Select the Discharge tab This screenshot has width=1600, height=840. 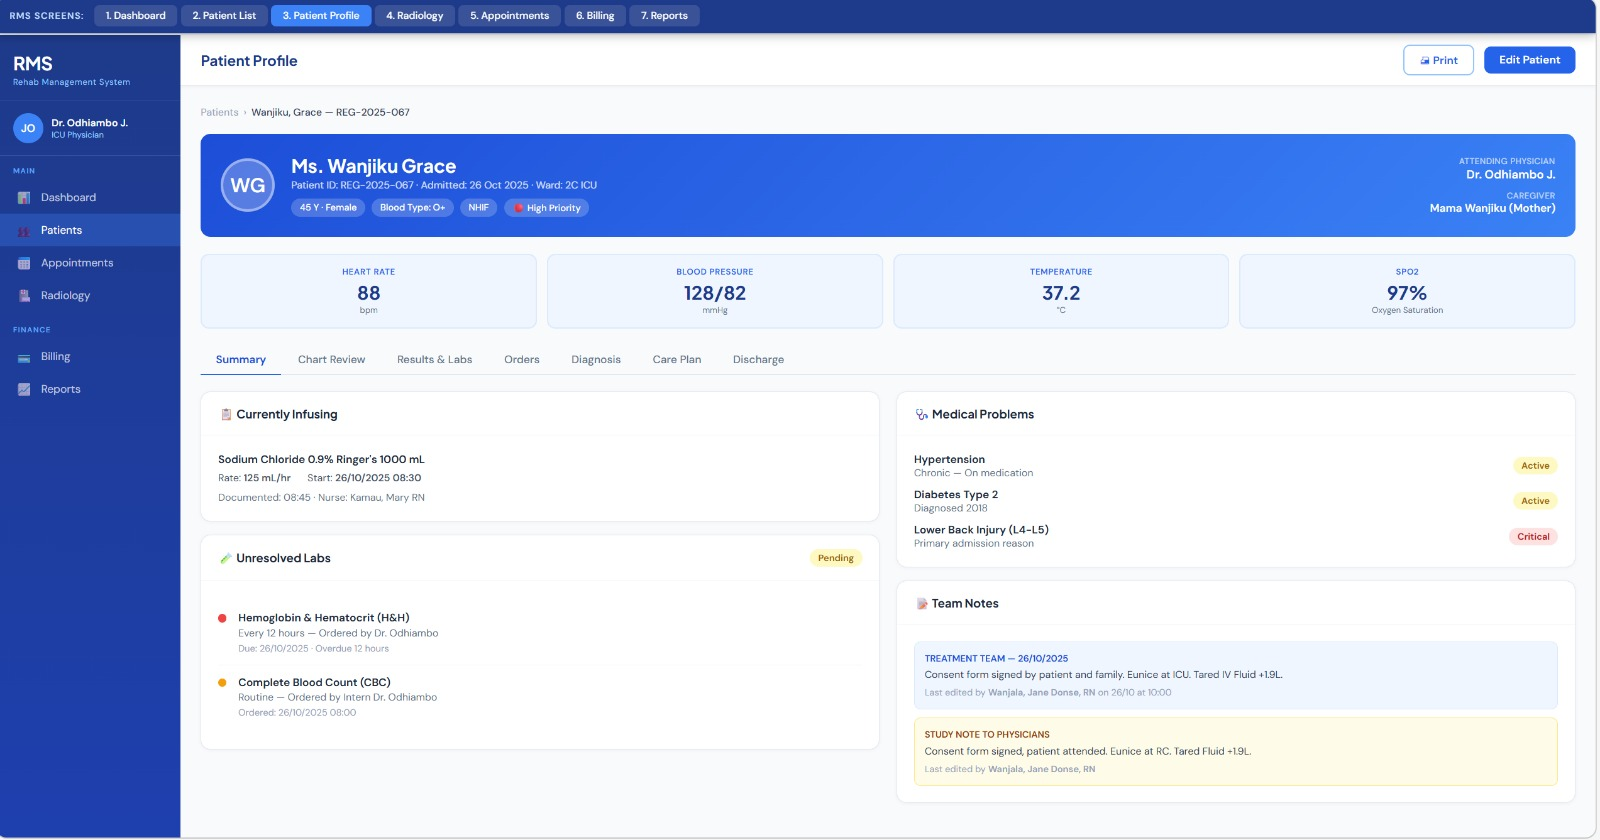pyautogui.click(x=758, y=360)
